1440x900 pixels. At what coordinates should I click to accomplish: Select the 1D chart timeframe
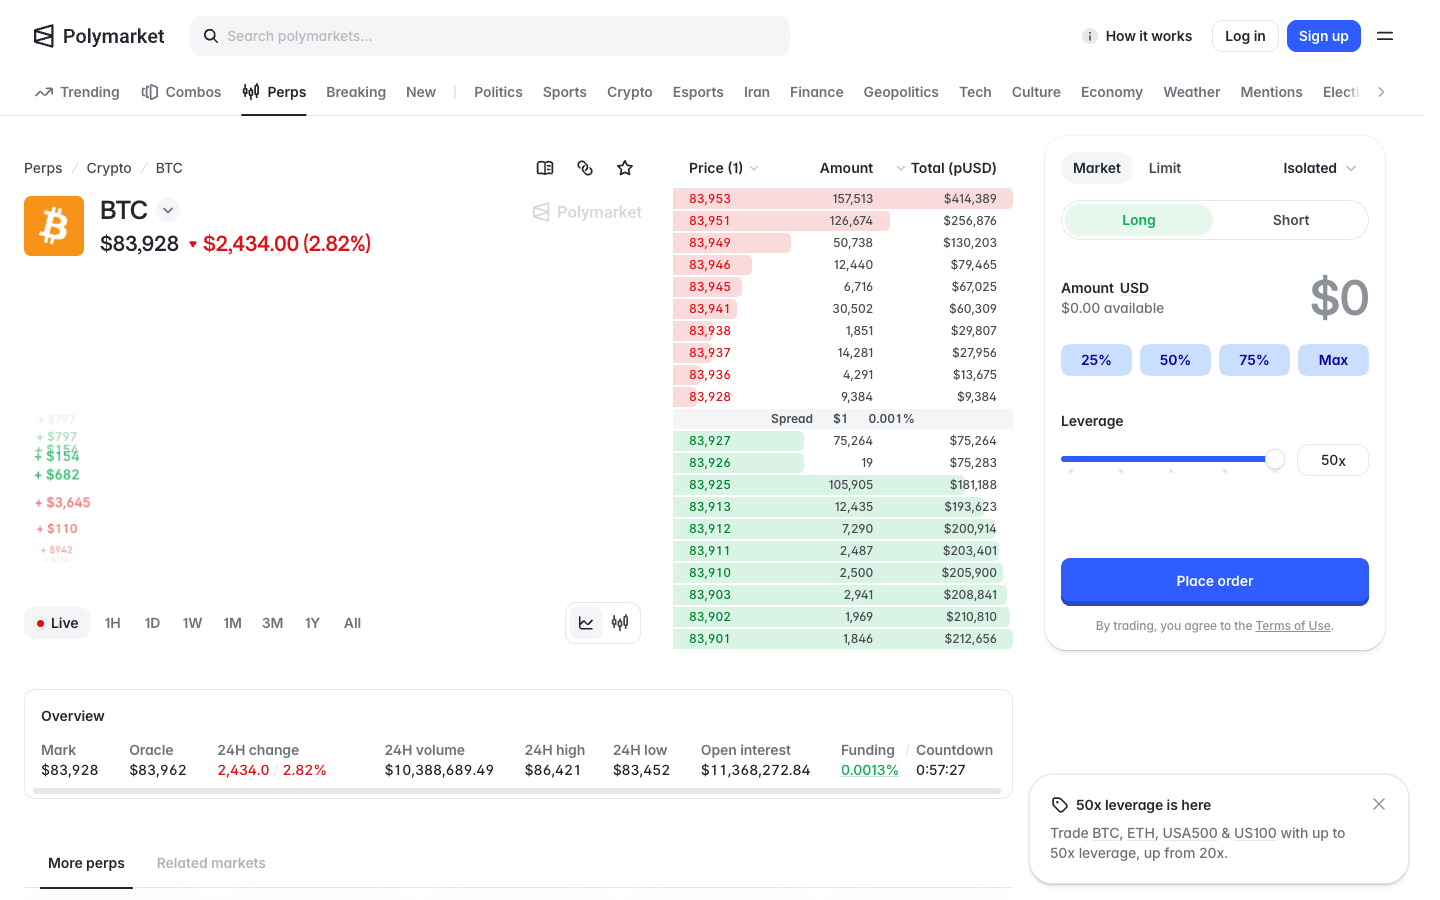click(x=152, y=623)
